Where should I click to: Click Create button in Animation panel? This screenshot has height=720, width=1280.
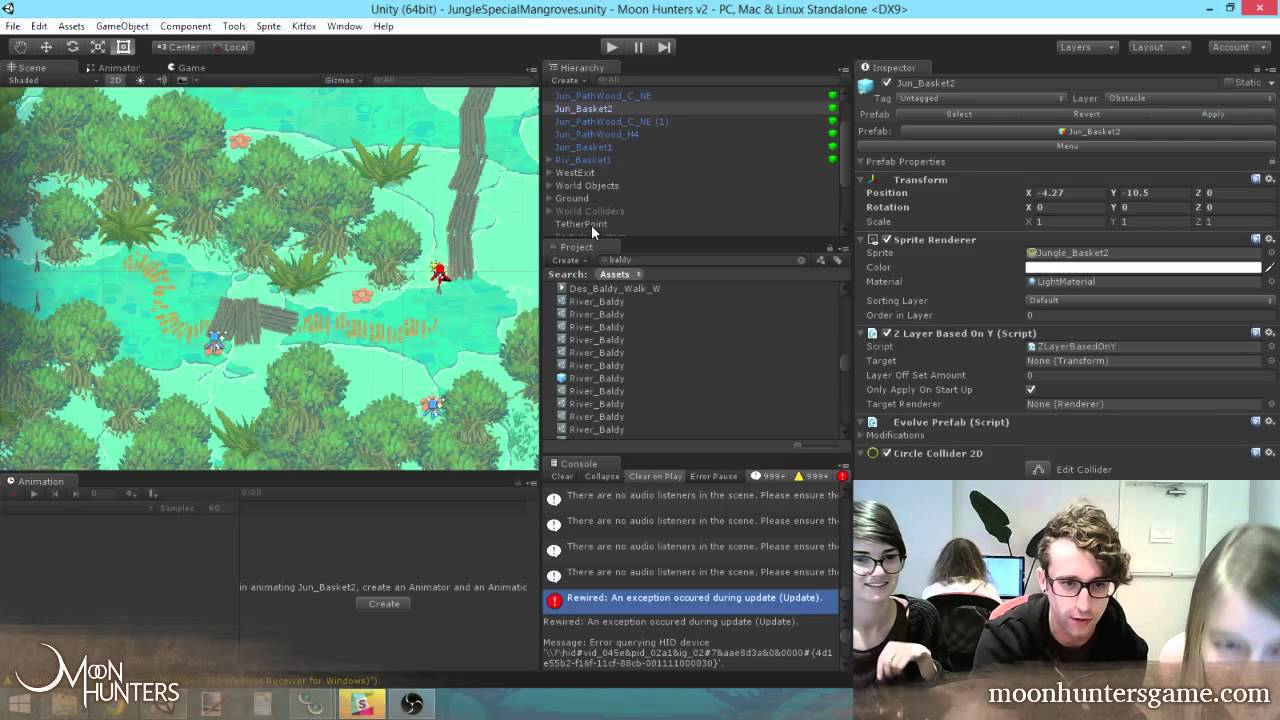(384, 604)
